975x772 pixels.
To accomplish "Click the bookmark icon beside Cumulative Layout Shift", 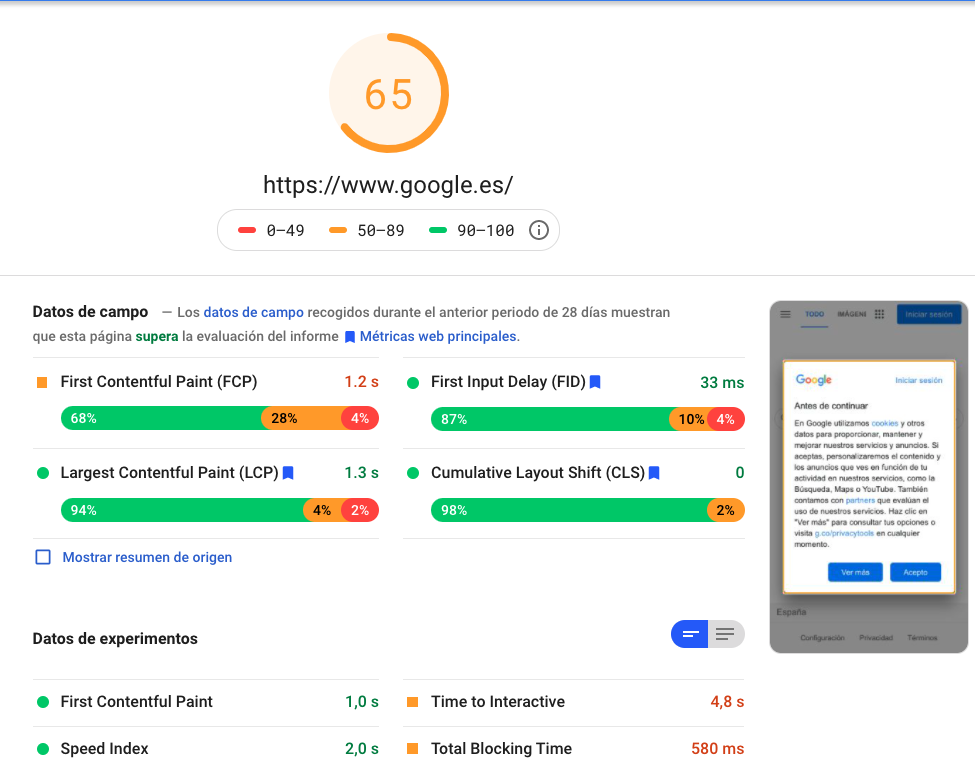I will [x=654, y=473].
